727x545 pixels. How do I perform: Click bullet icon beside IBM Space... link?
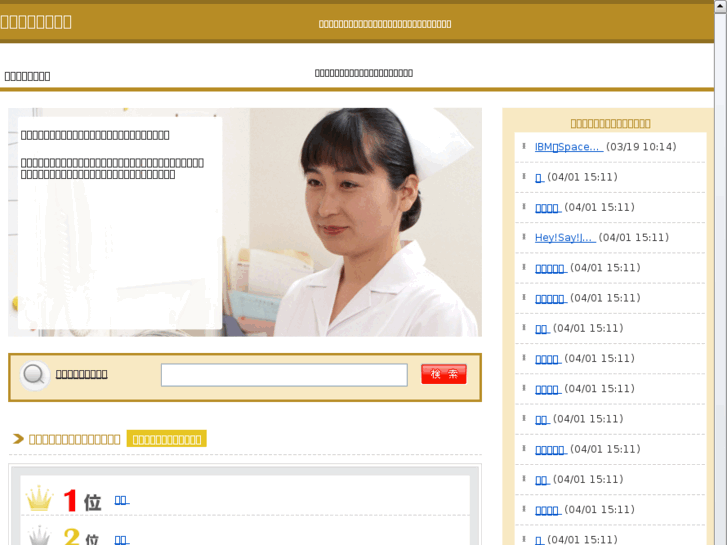pyautogui.click(x=524, y=146)
